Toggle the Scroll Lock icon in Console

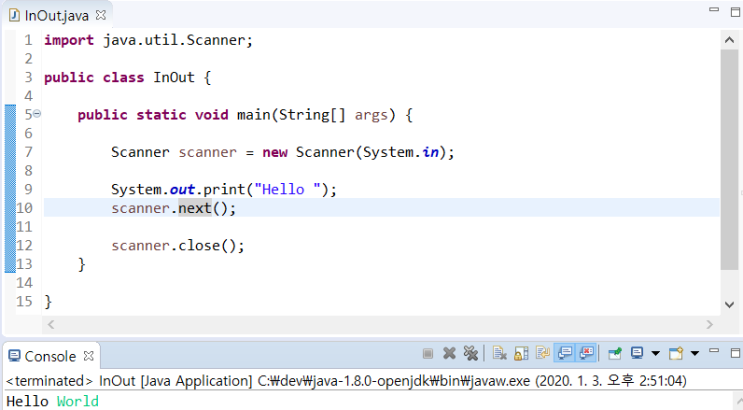coord(521,354)
